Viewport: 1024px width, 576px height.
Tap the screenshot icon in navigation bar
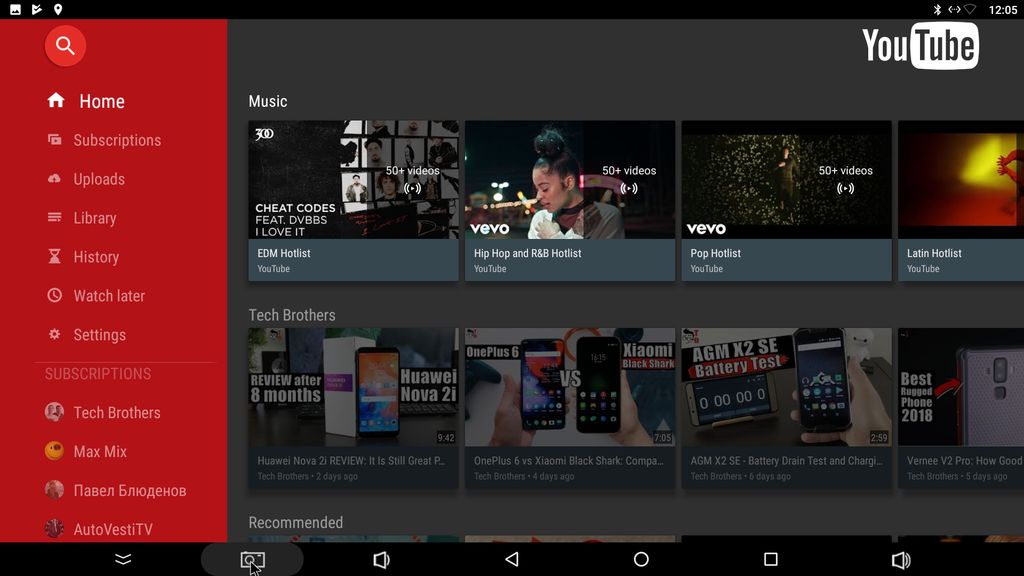pyautogui.click(x=252, y=560)
